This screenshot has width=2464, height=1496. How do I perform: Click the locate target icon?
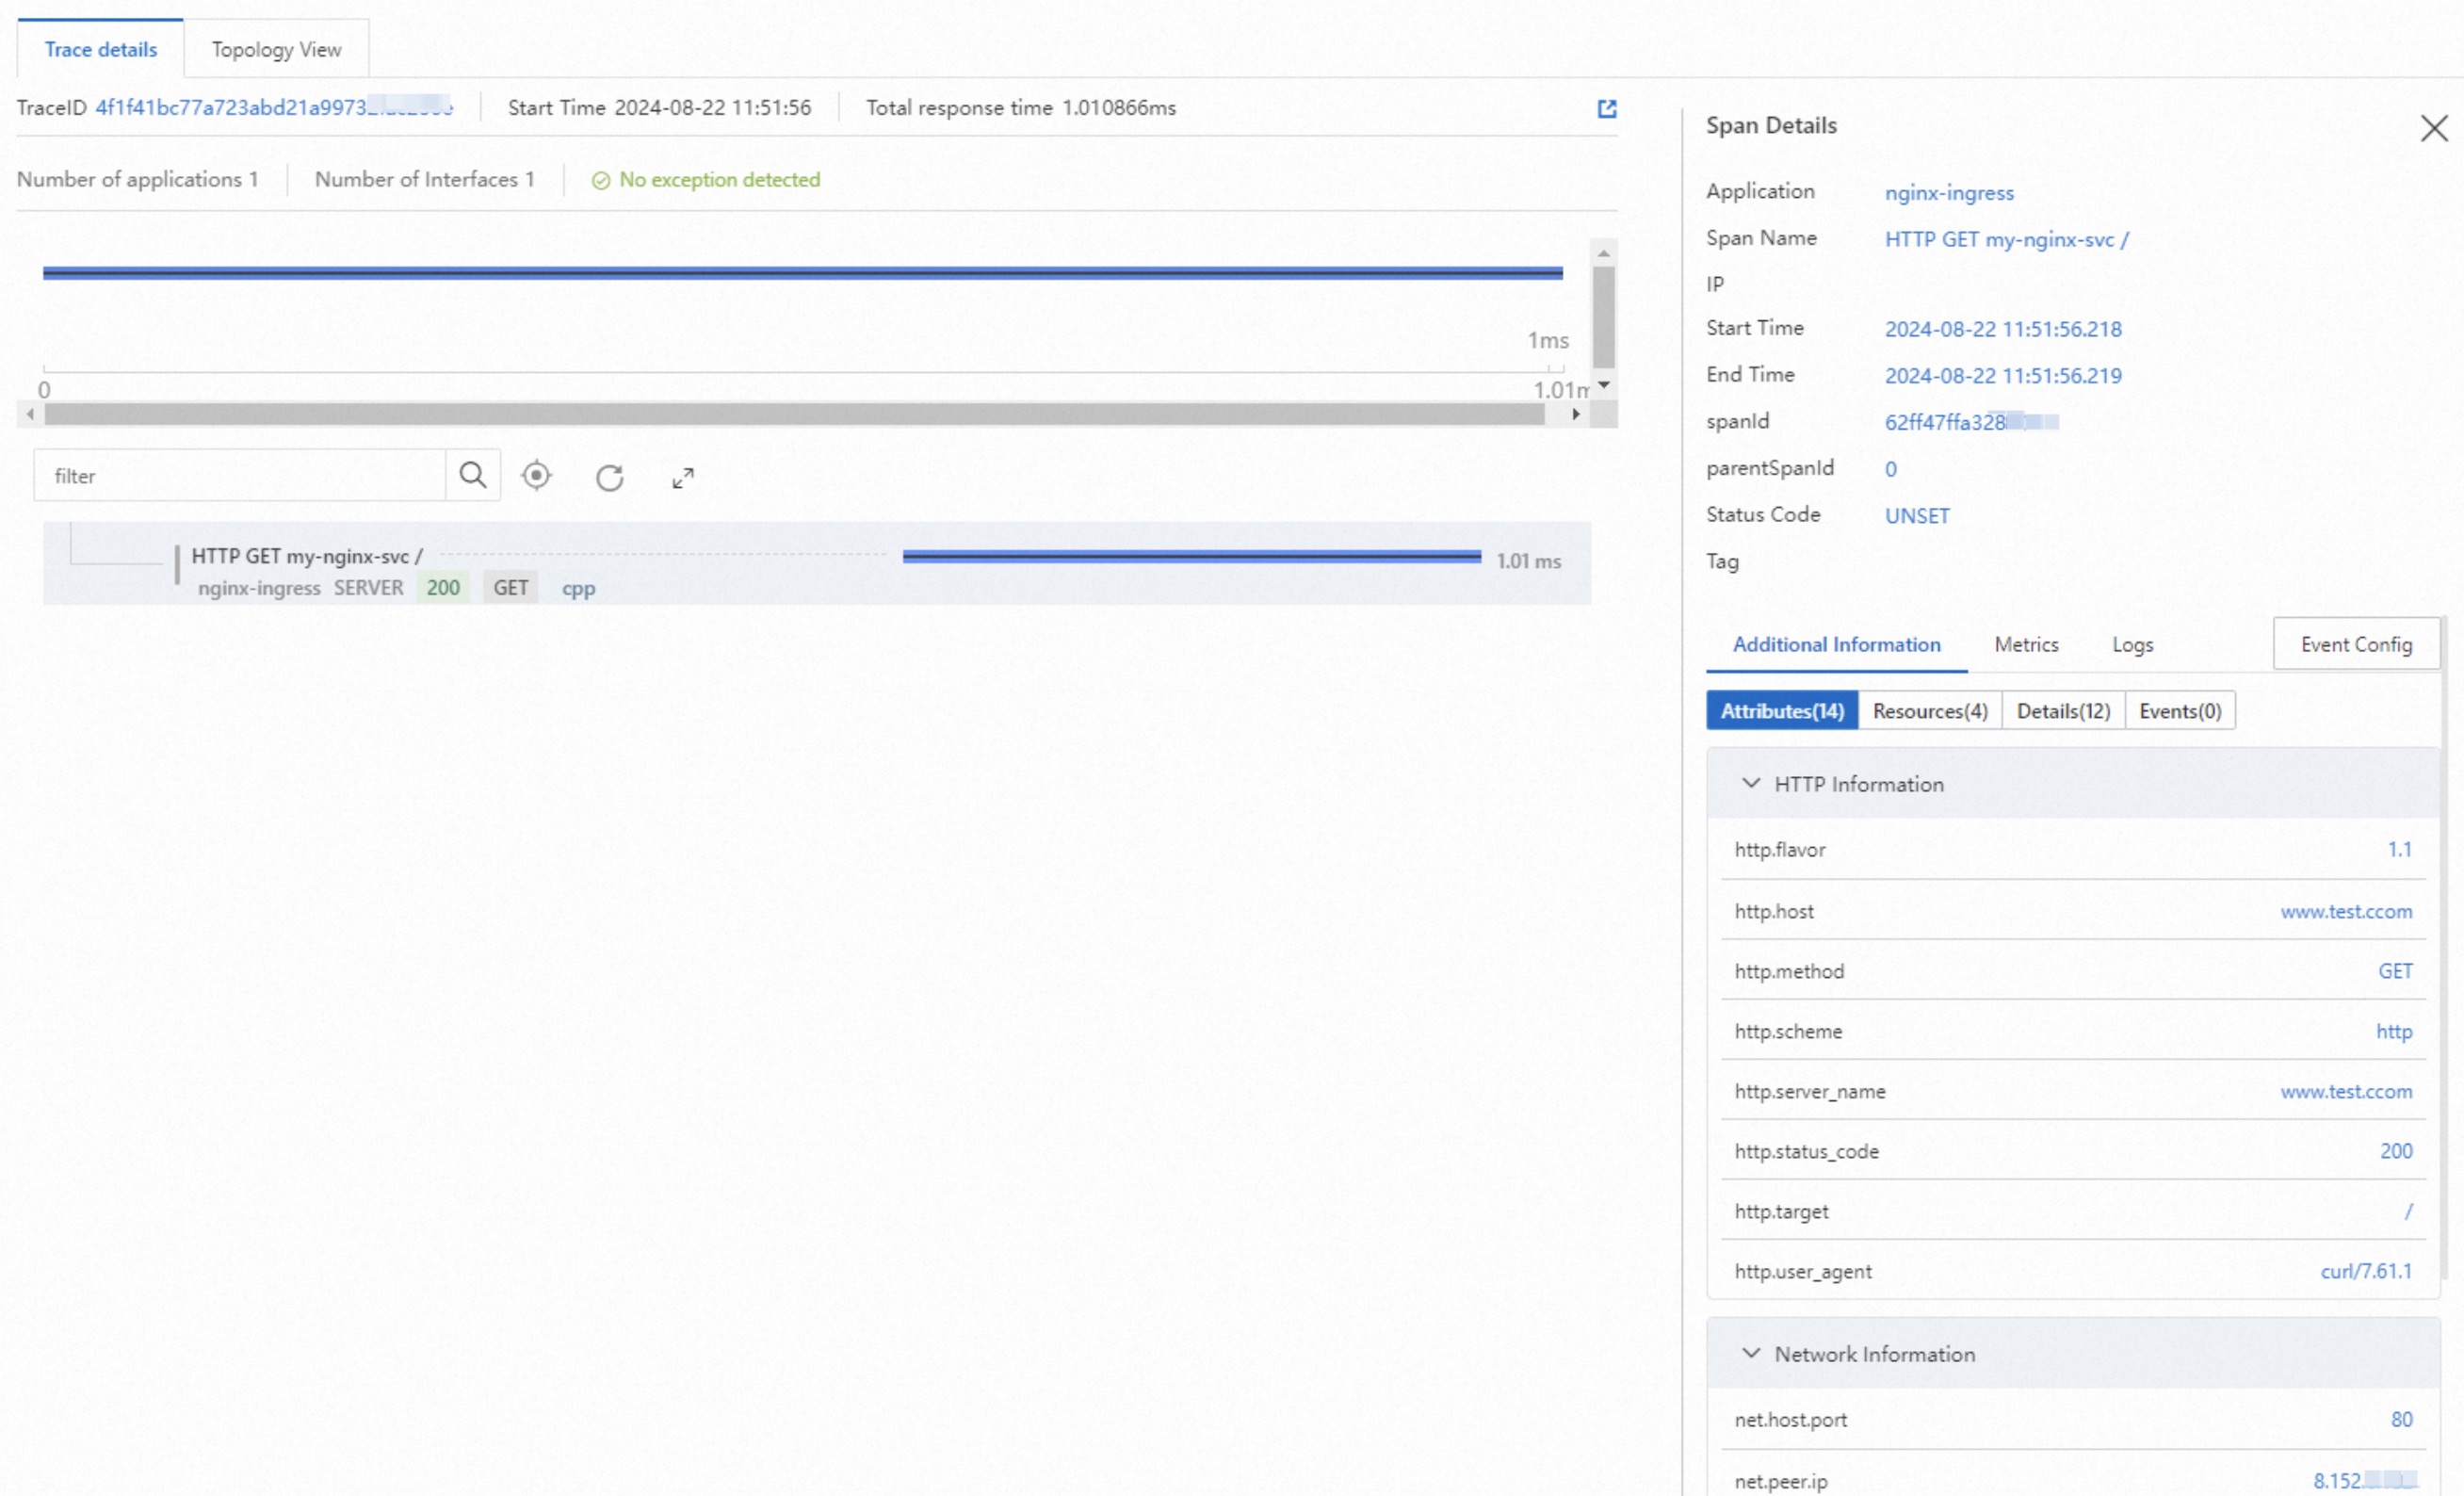click(x=537, y=475)
